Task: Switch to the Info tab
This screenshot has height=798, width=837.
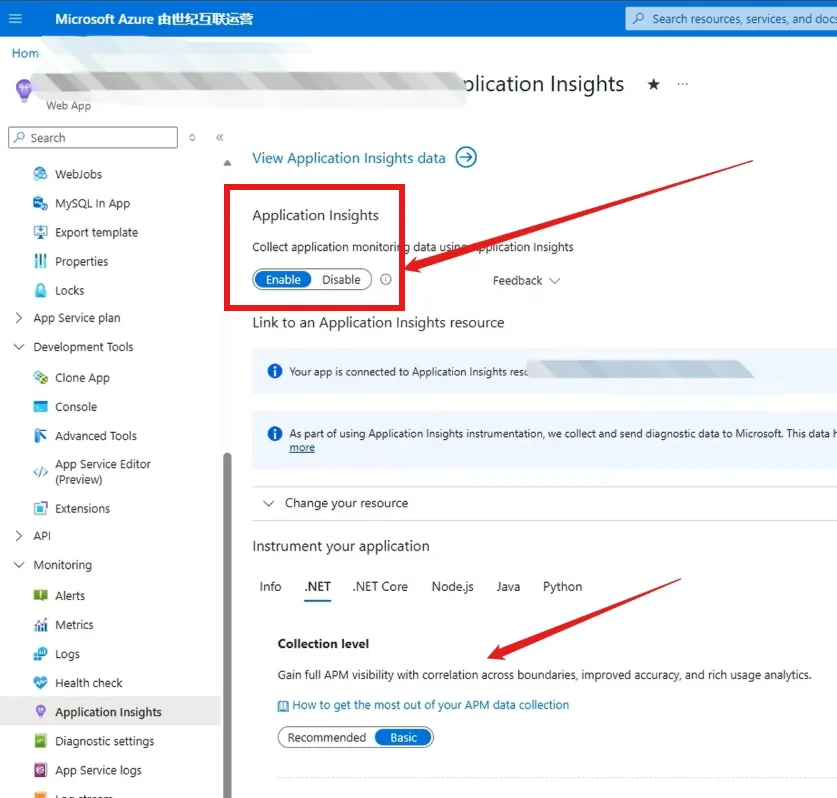Action: (270, 587)
